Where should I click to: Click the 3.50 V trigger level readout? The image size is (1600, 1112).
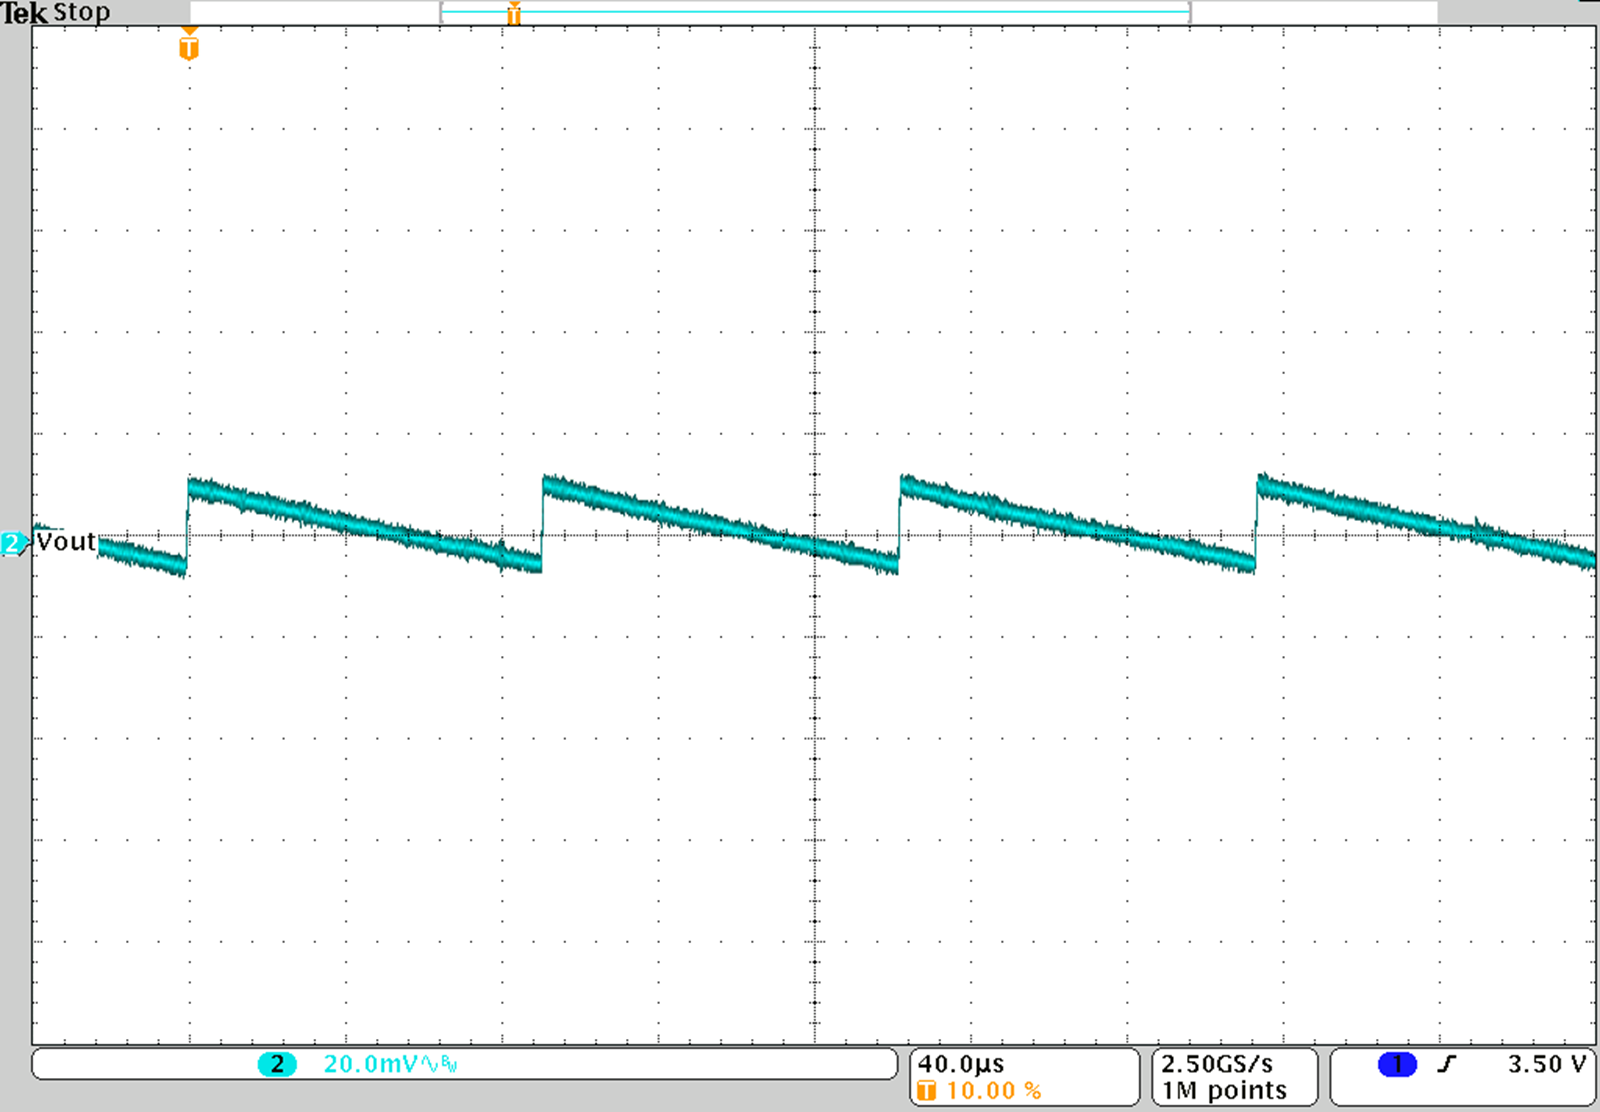point(1546,1065)
